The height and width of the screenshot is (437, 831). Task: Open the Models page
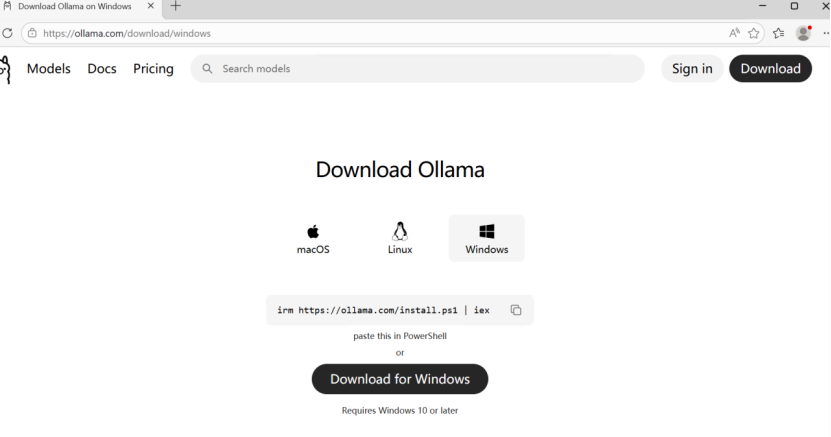coord(49,69)
